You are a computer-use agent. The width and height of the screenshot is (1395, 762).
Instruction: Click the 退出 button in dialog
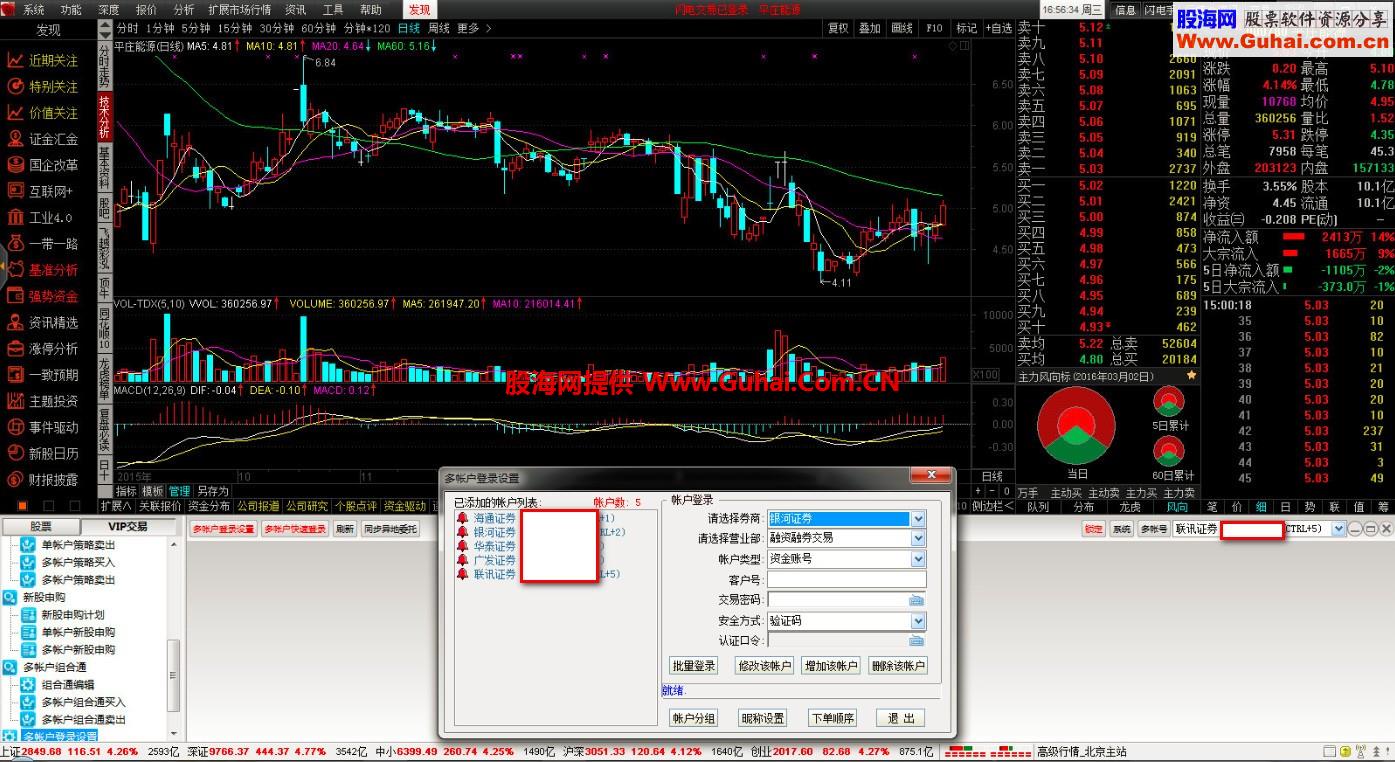[x=901, y=718]
